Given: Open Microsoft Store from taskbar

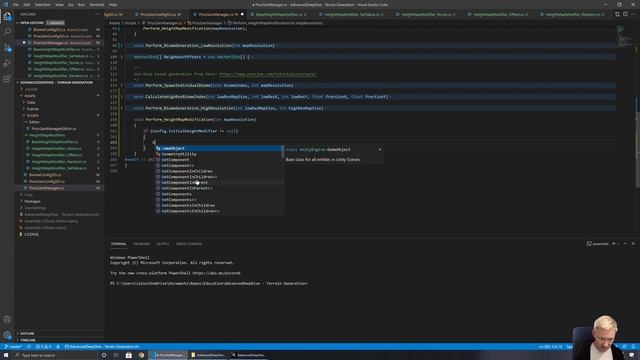Looking at the screenshot, I should [x=129, y=355].
